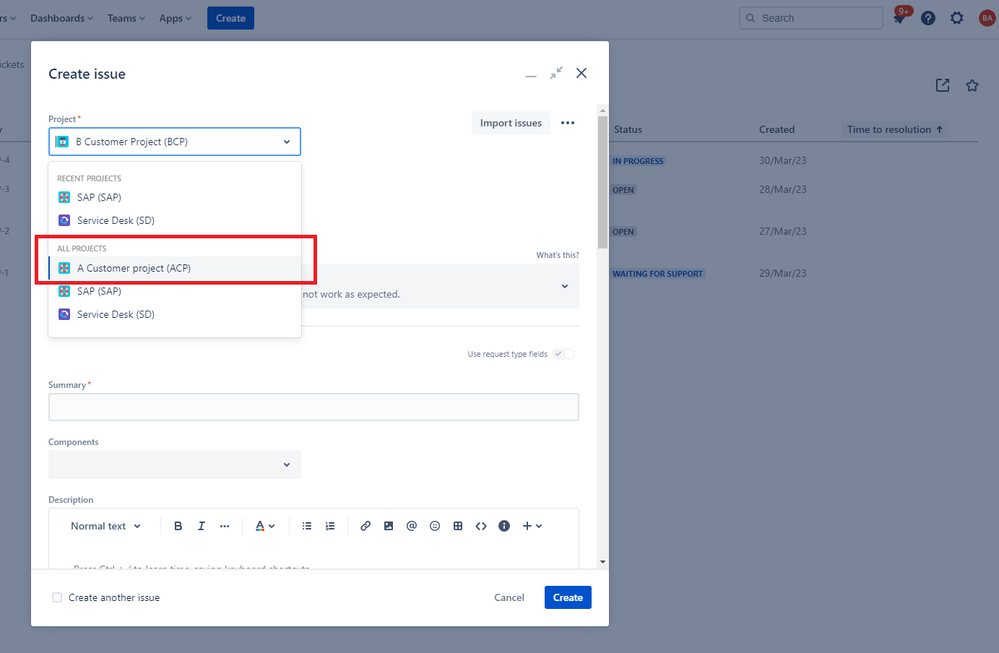The width and height of the screenshot is (999, 653).
Task: Open the help question mark menu
Action: tap(928, 18)
